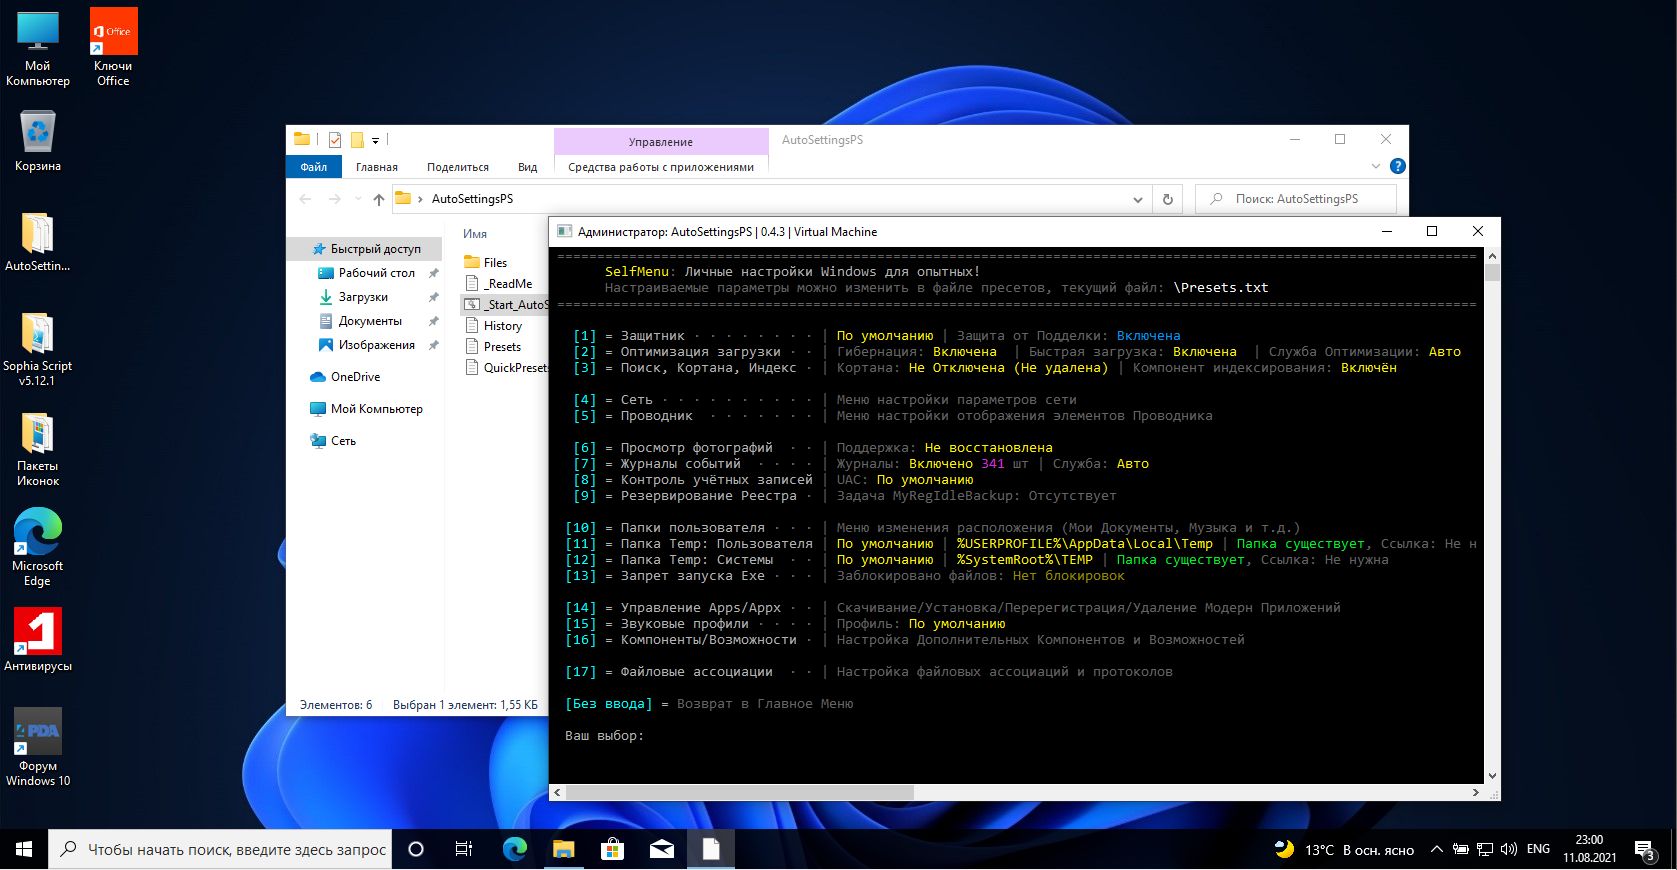Click the Properties checkmark quick access icon
This screenshot has height=870, width=1677.
click(x=335, y=140)
